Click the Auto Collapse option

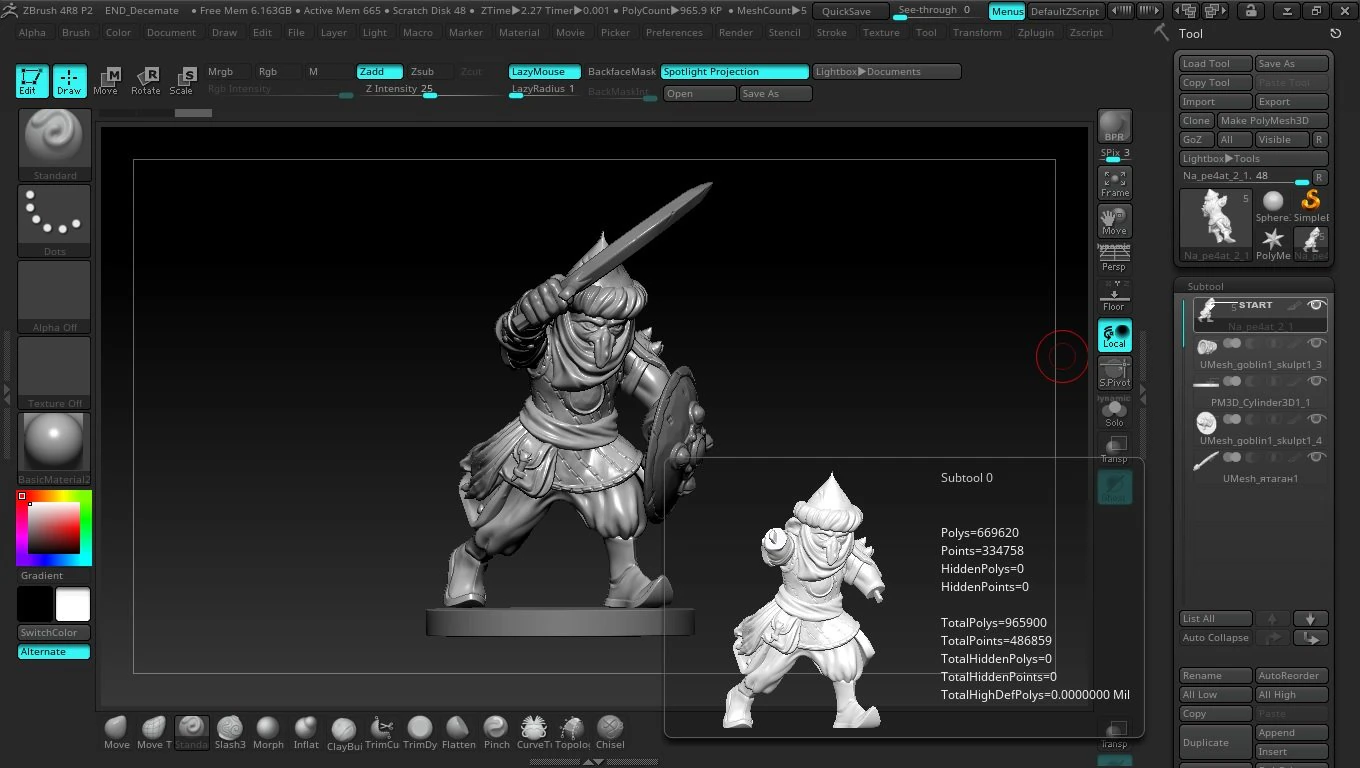tap(1215, 637)
